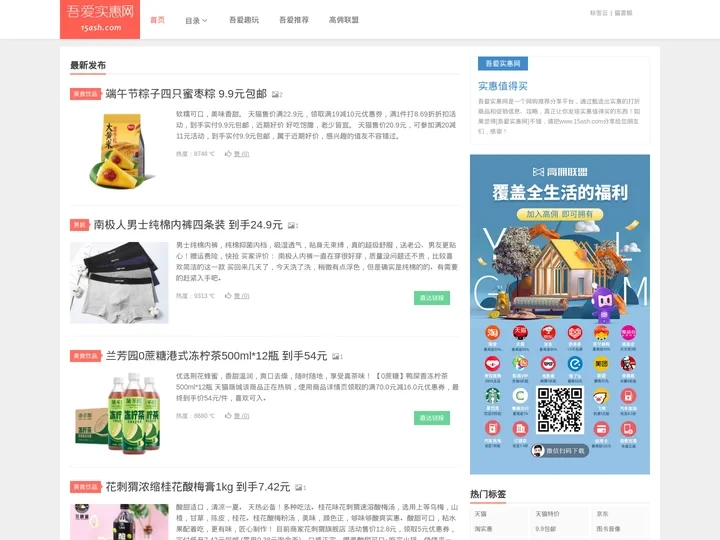
Task: Click the 飞猪 Fliggy icon in the banner
Action: click(601, 396)
